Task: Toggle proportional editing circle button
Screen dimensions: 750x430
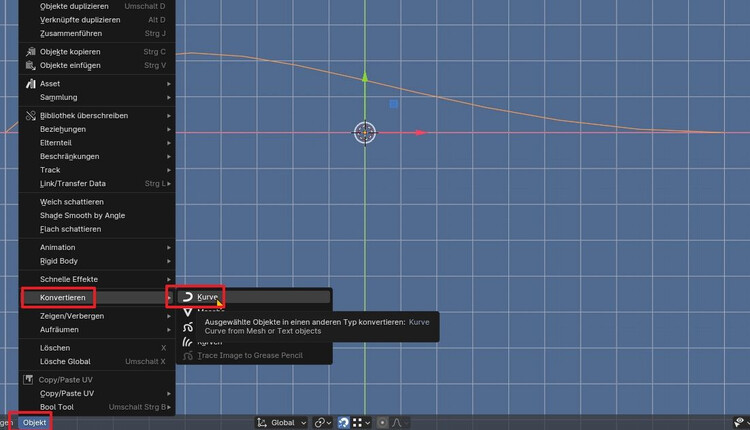Action: click(x=382, y=423)
